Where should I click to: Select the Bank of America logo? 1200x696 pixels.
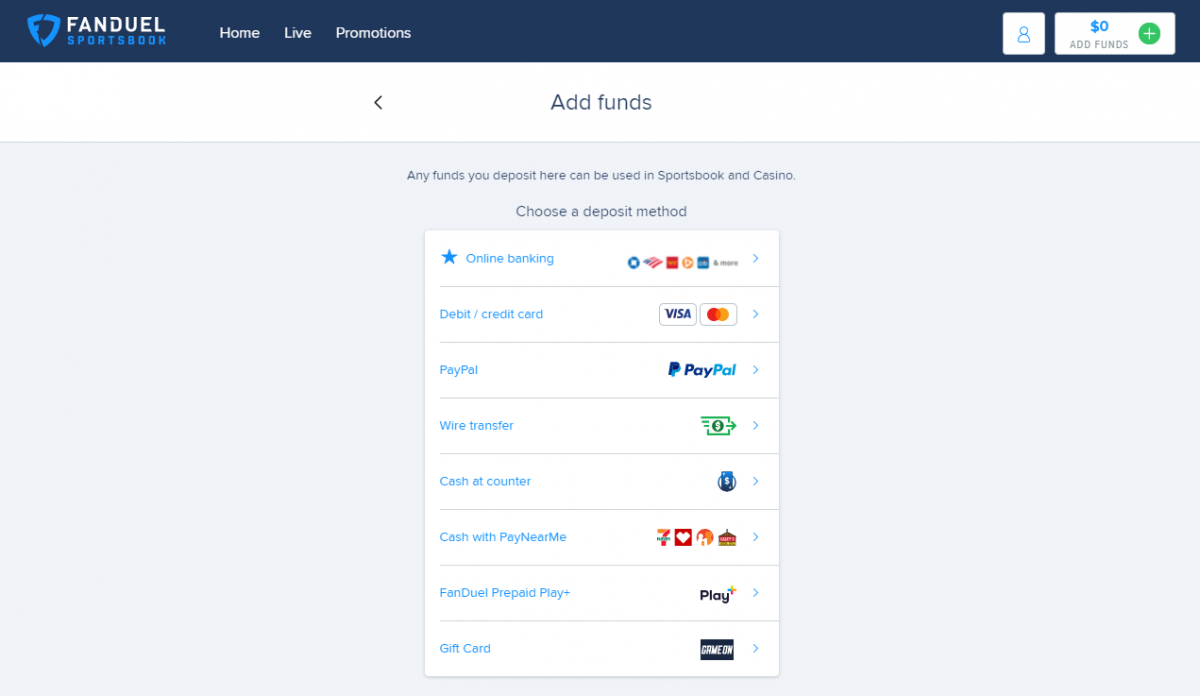pos(653,262)
